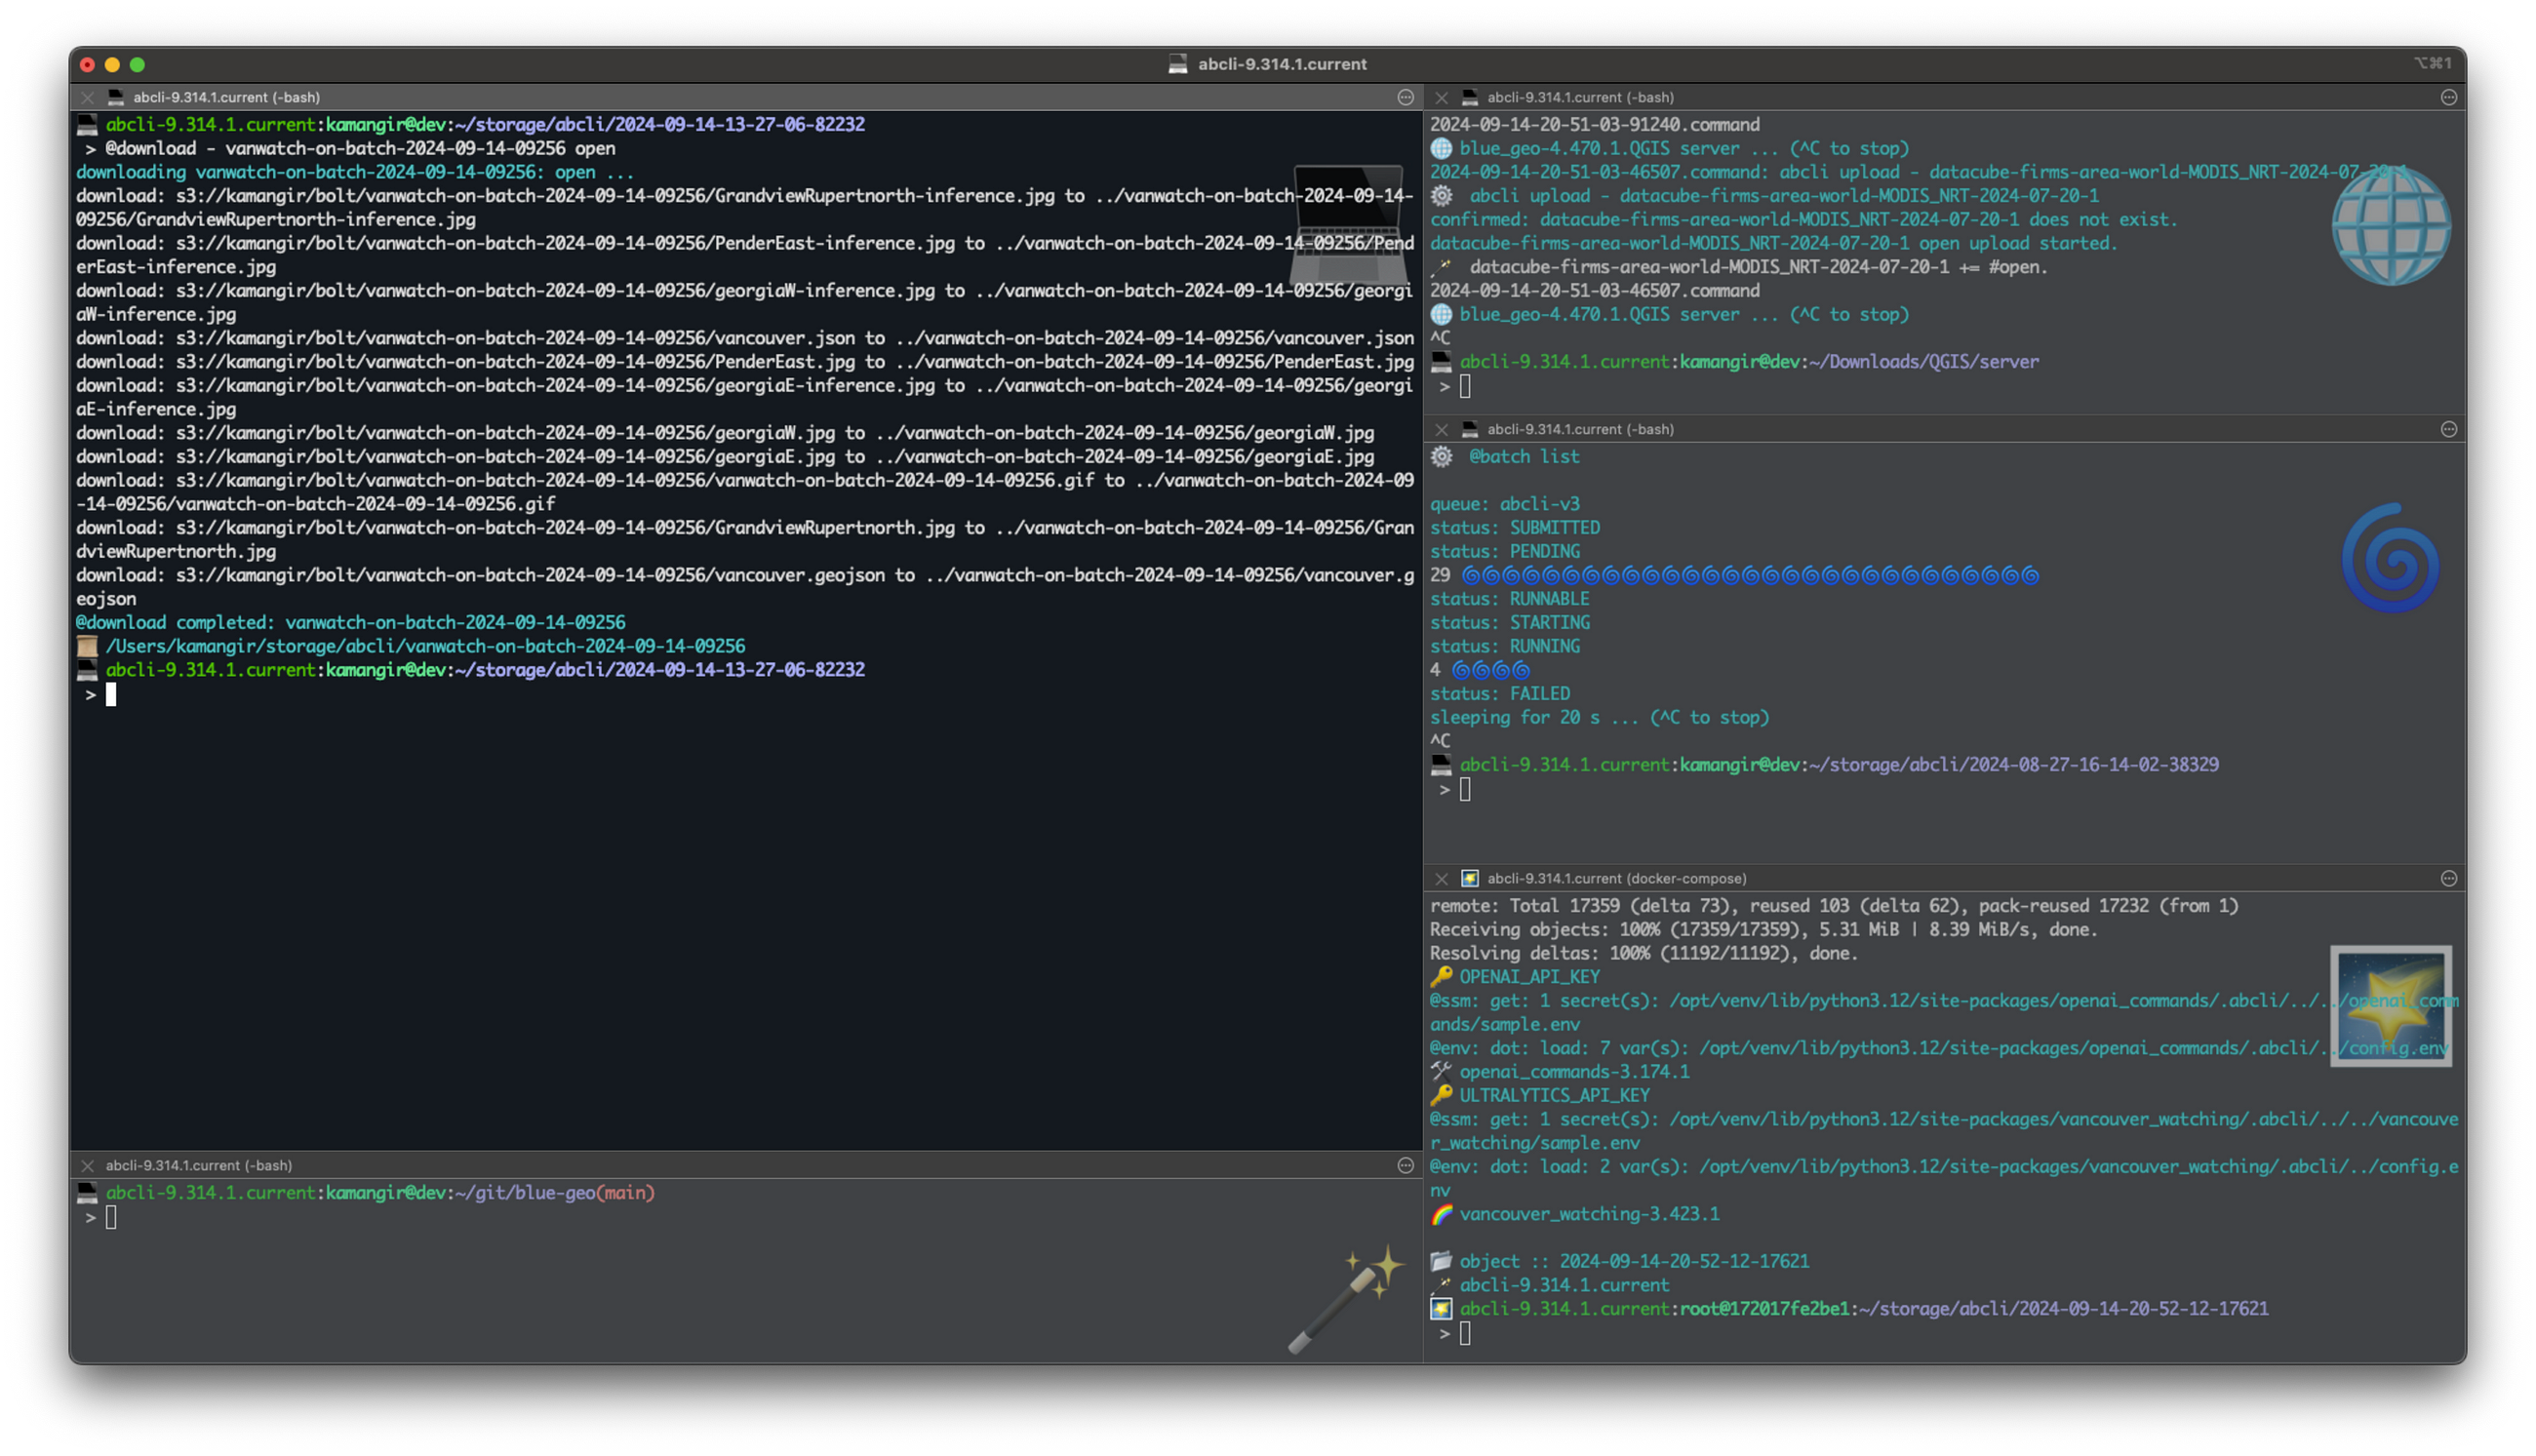This screenshot has width=2536, height=1456.
Task: Click the scroll icon beside /Users/kamangir/storage path
Action: (87, 646)
